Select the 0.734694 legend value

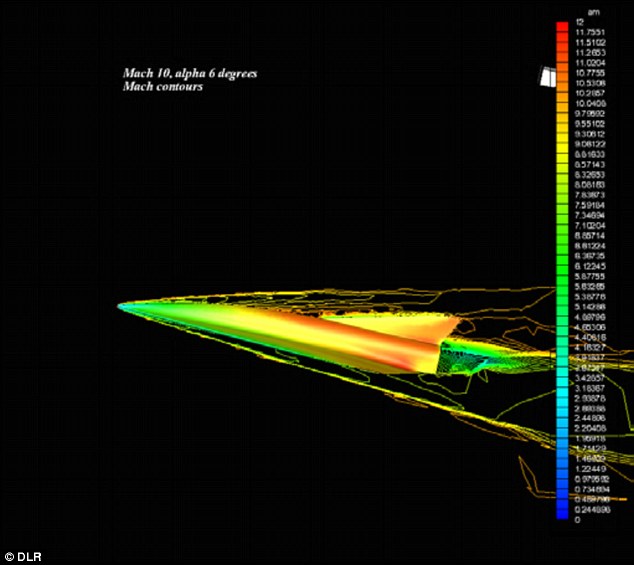[589, 489]
